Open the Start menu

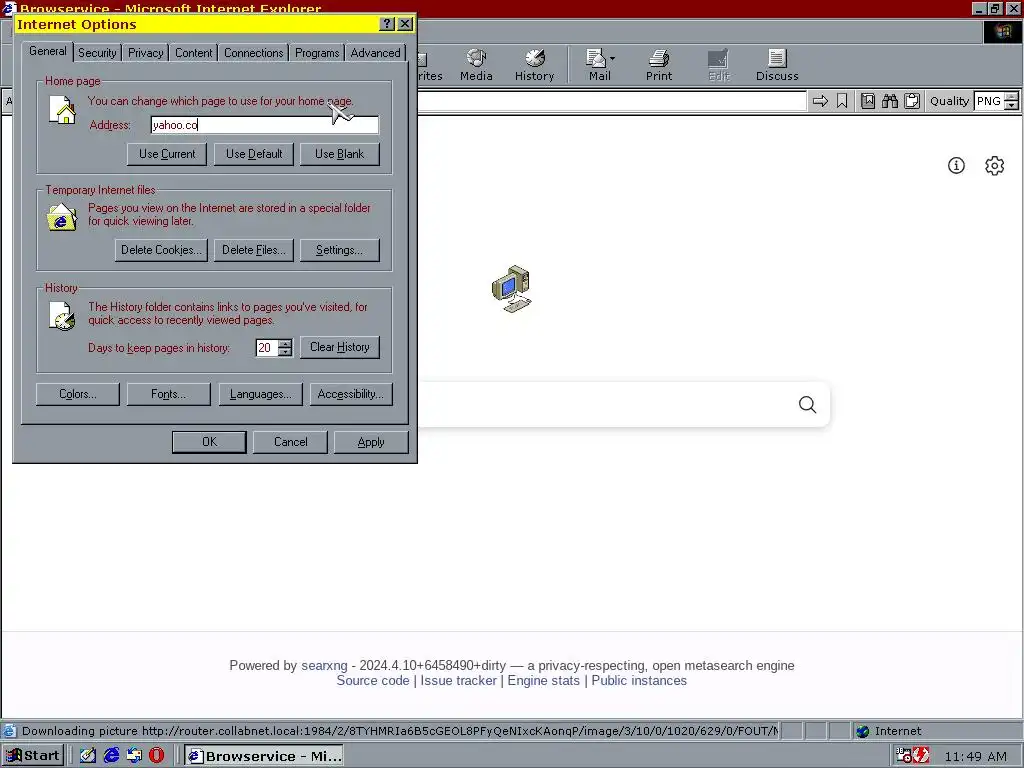point(33,756)
